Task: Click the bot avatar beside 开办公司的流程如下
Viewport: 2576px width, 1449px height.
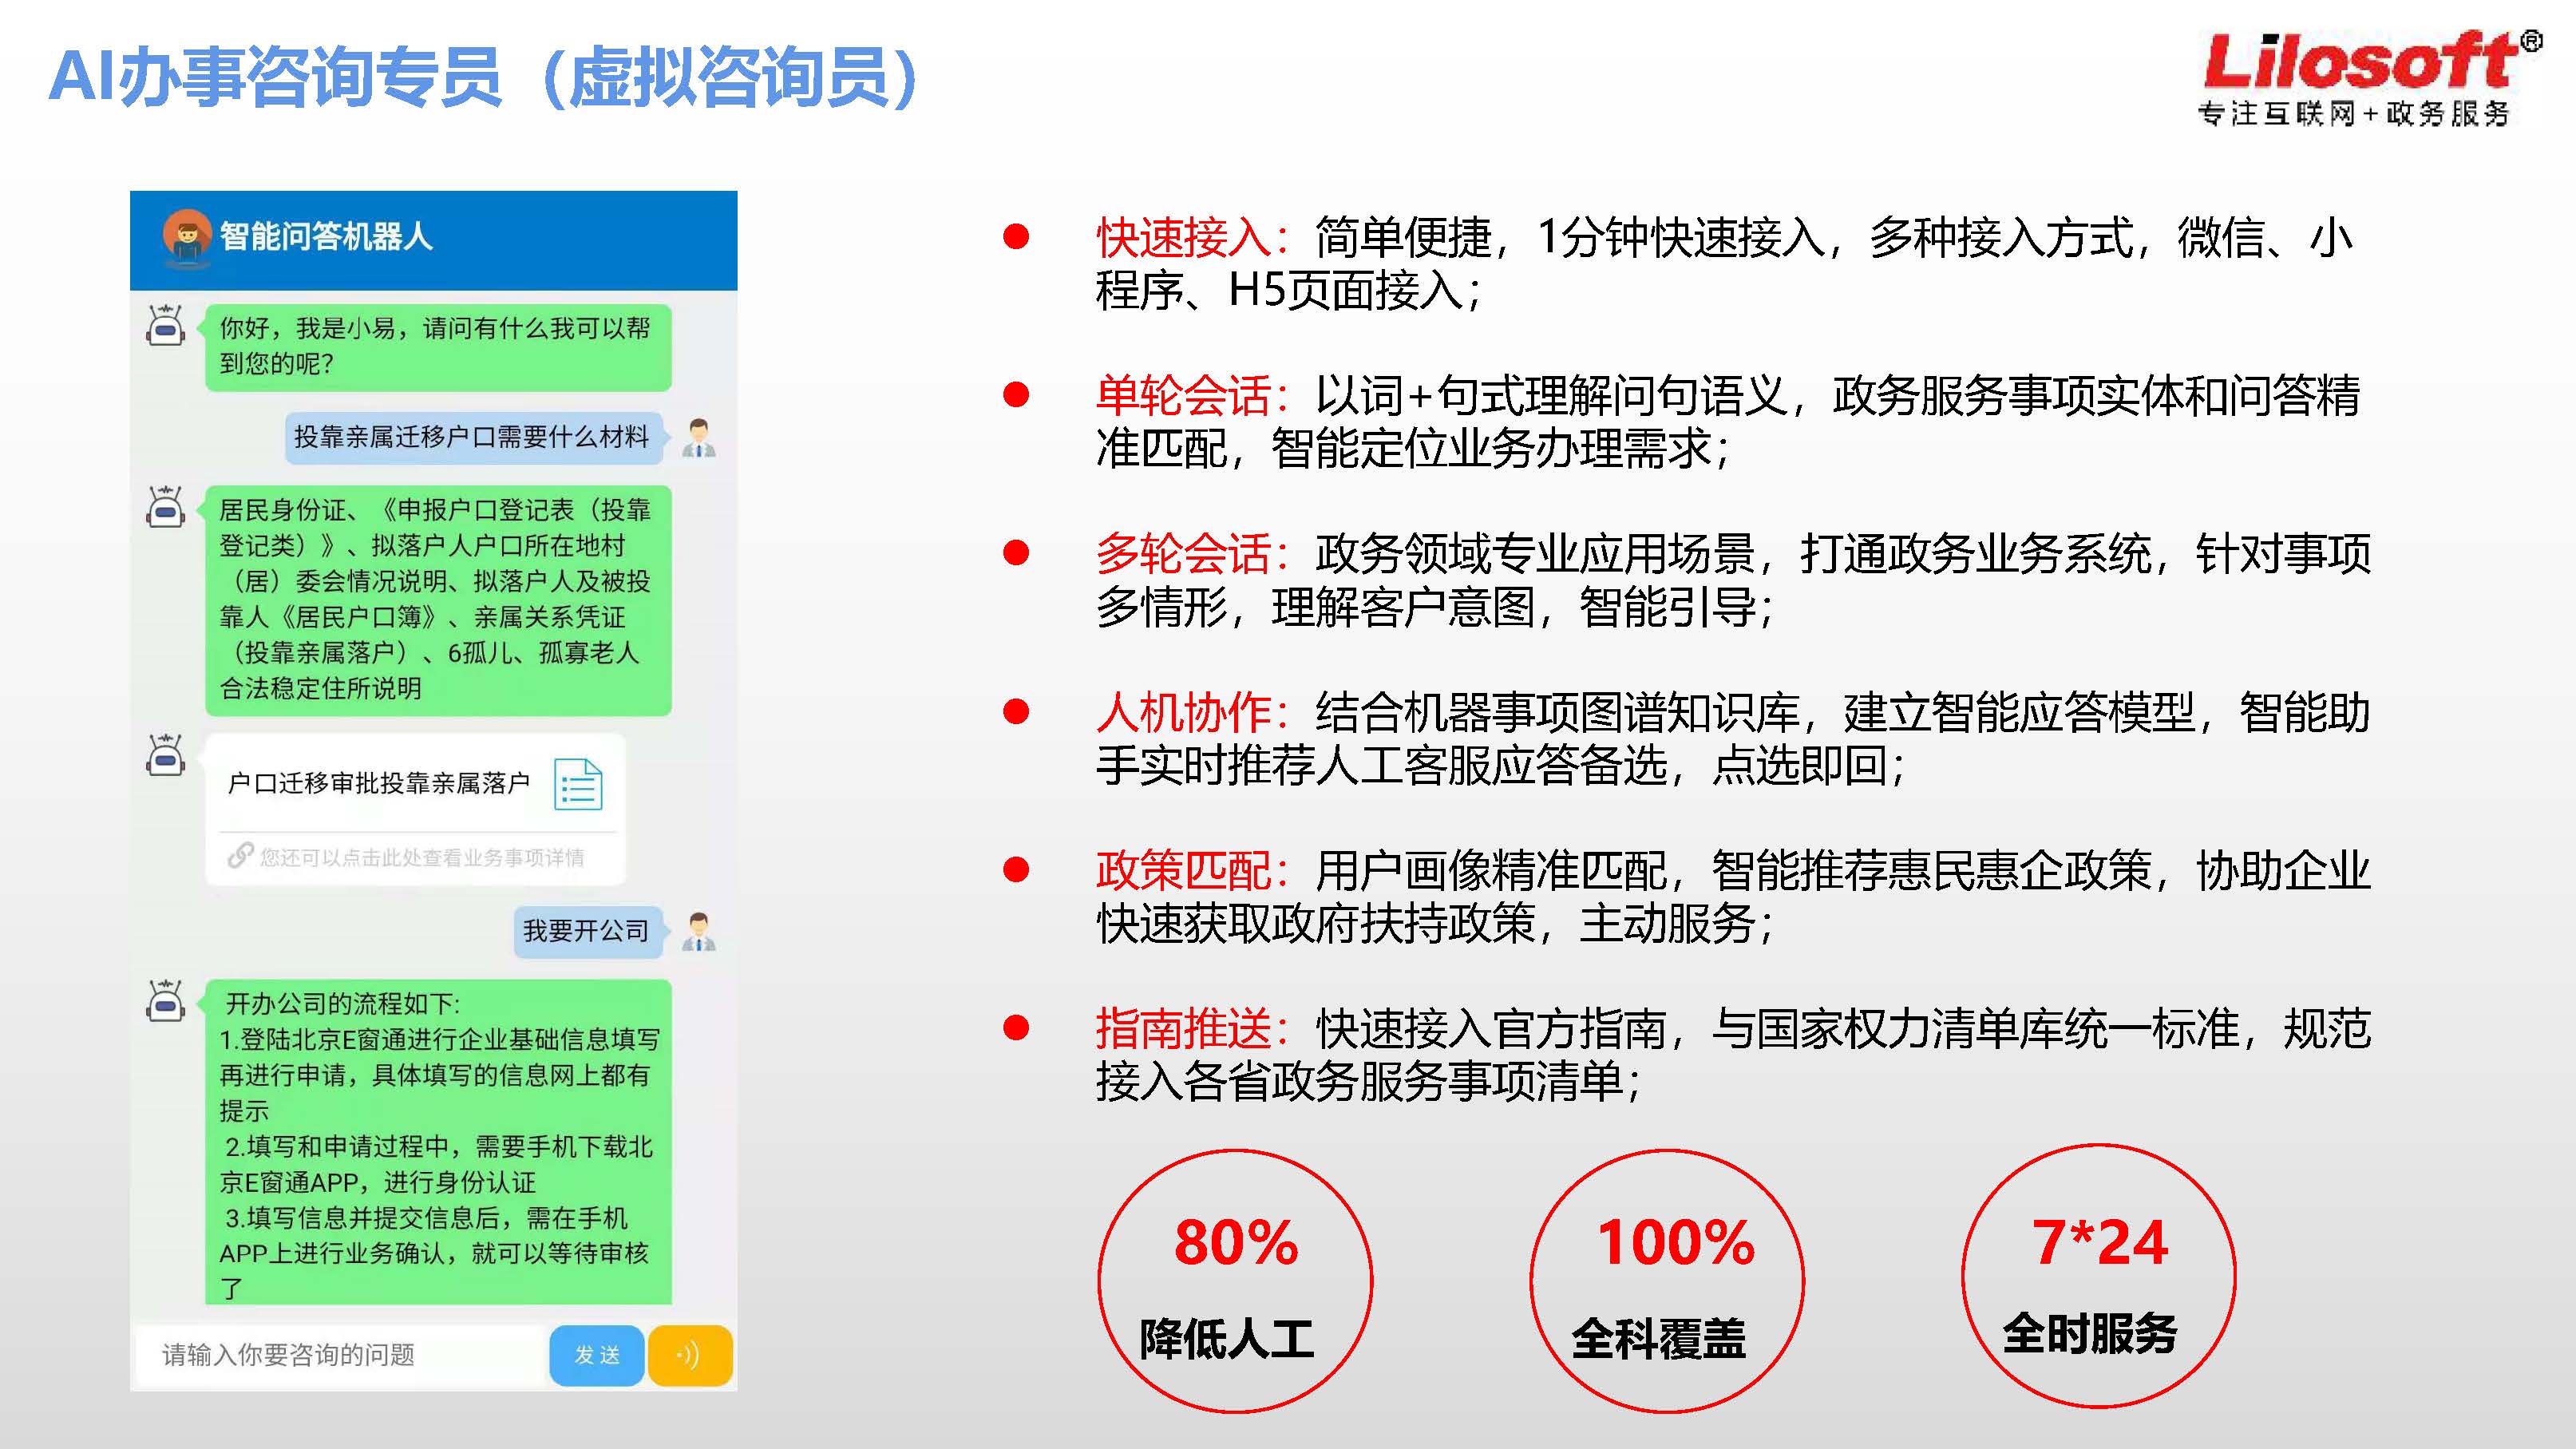Action: click(166, 1000)
